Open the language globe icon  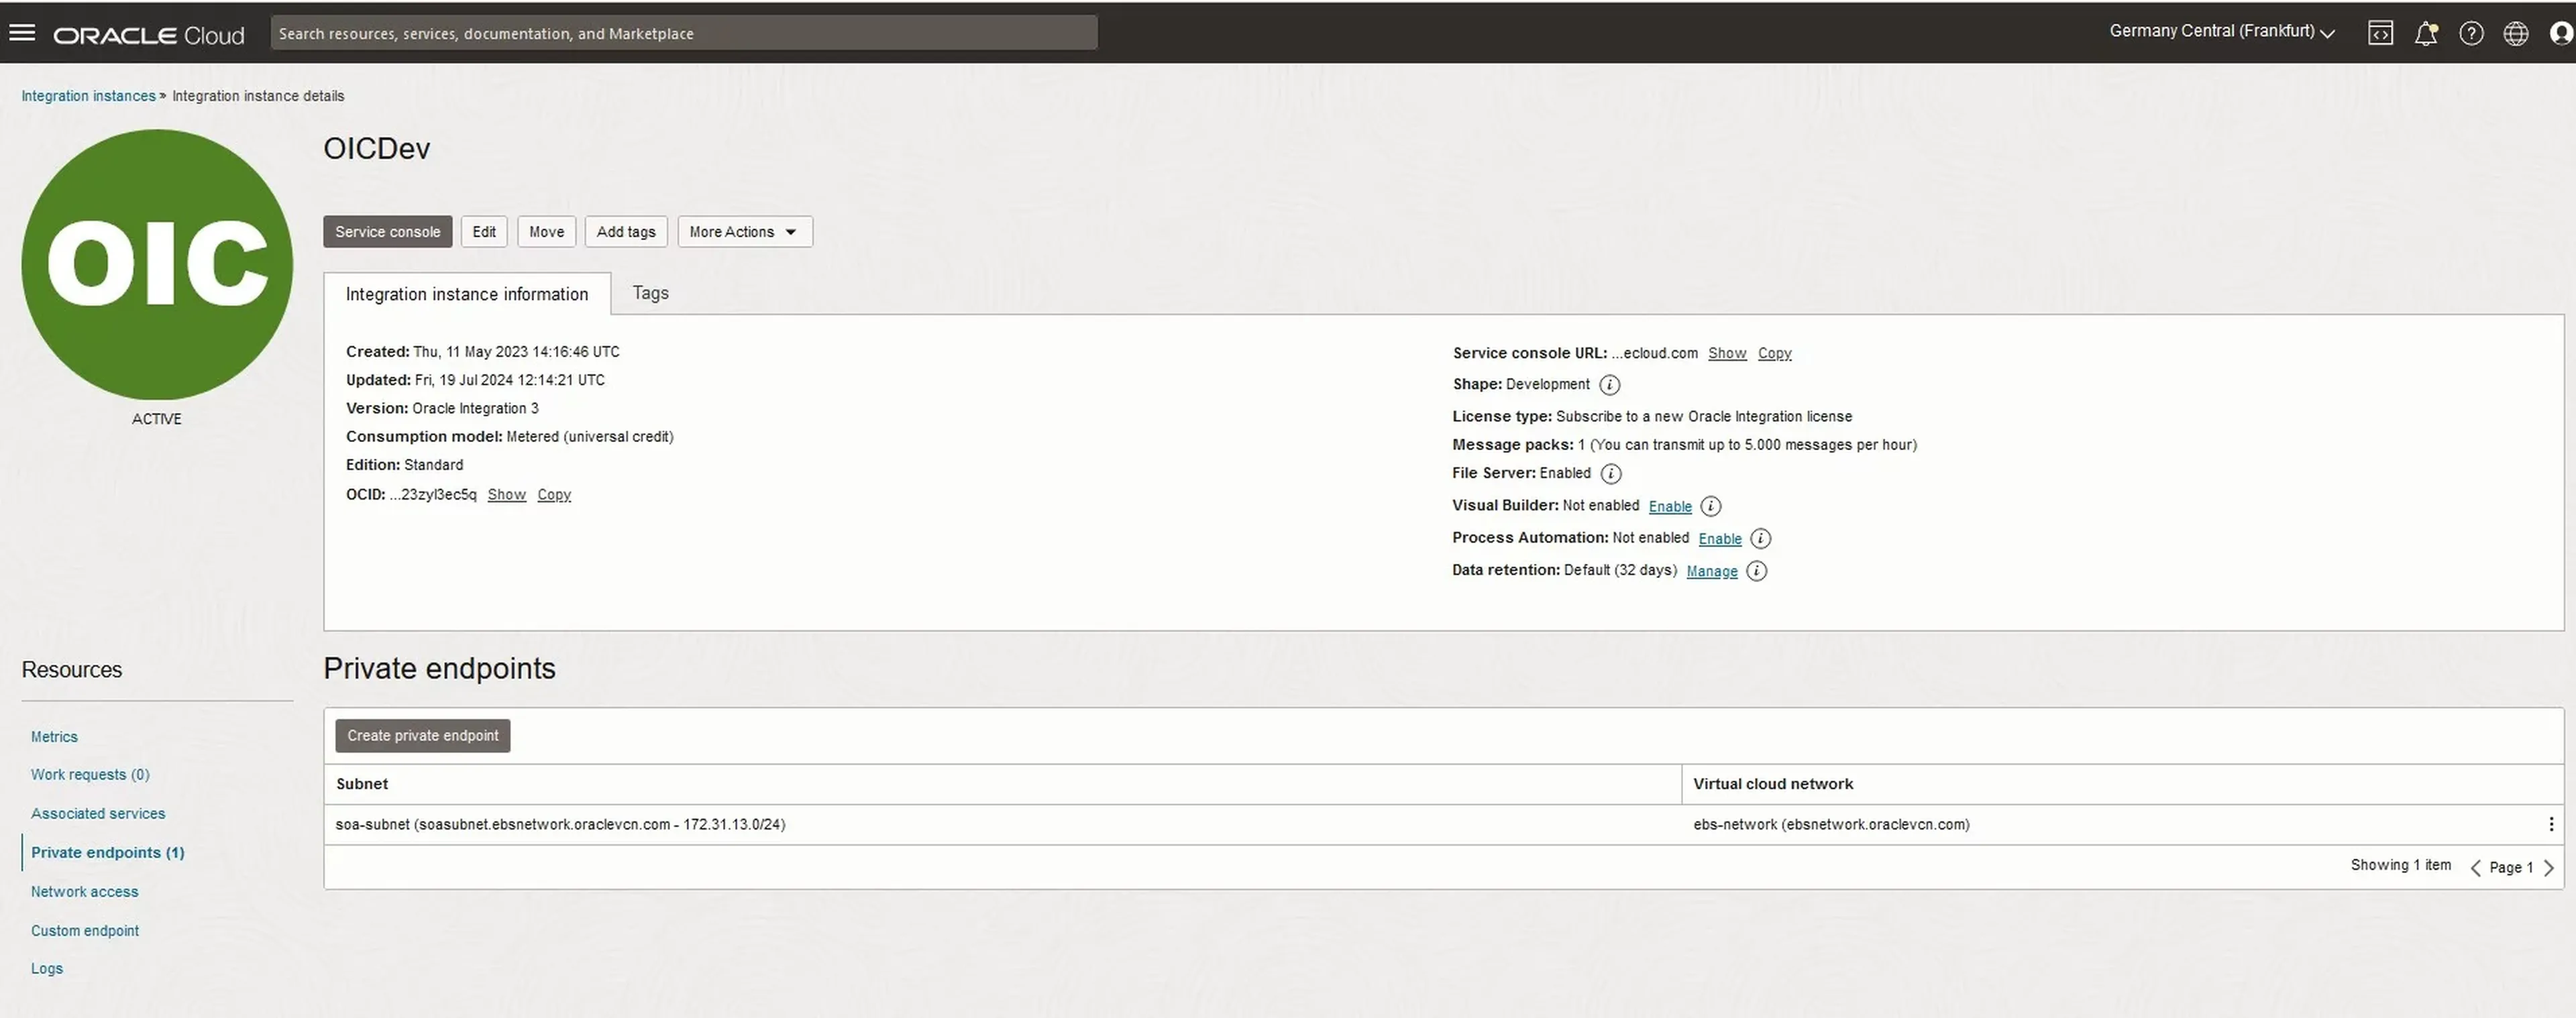click(2516, 33)
